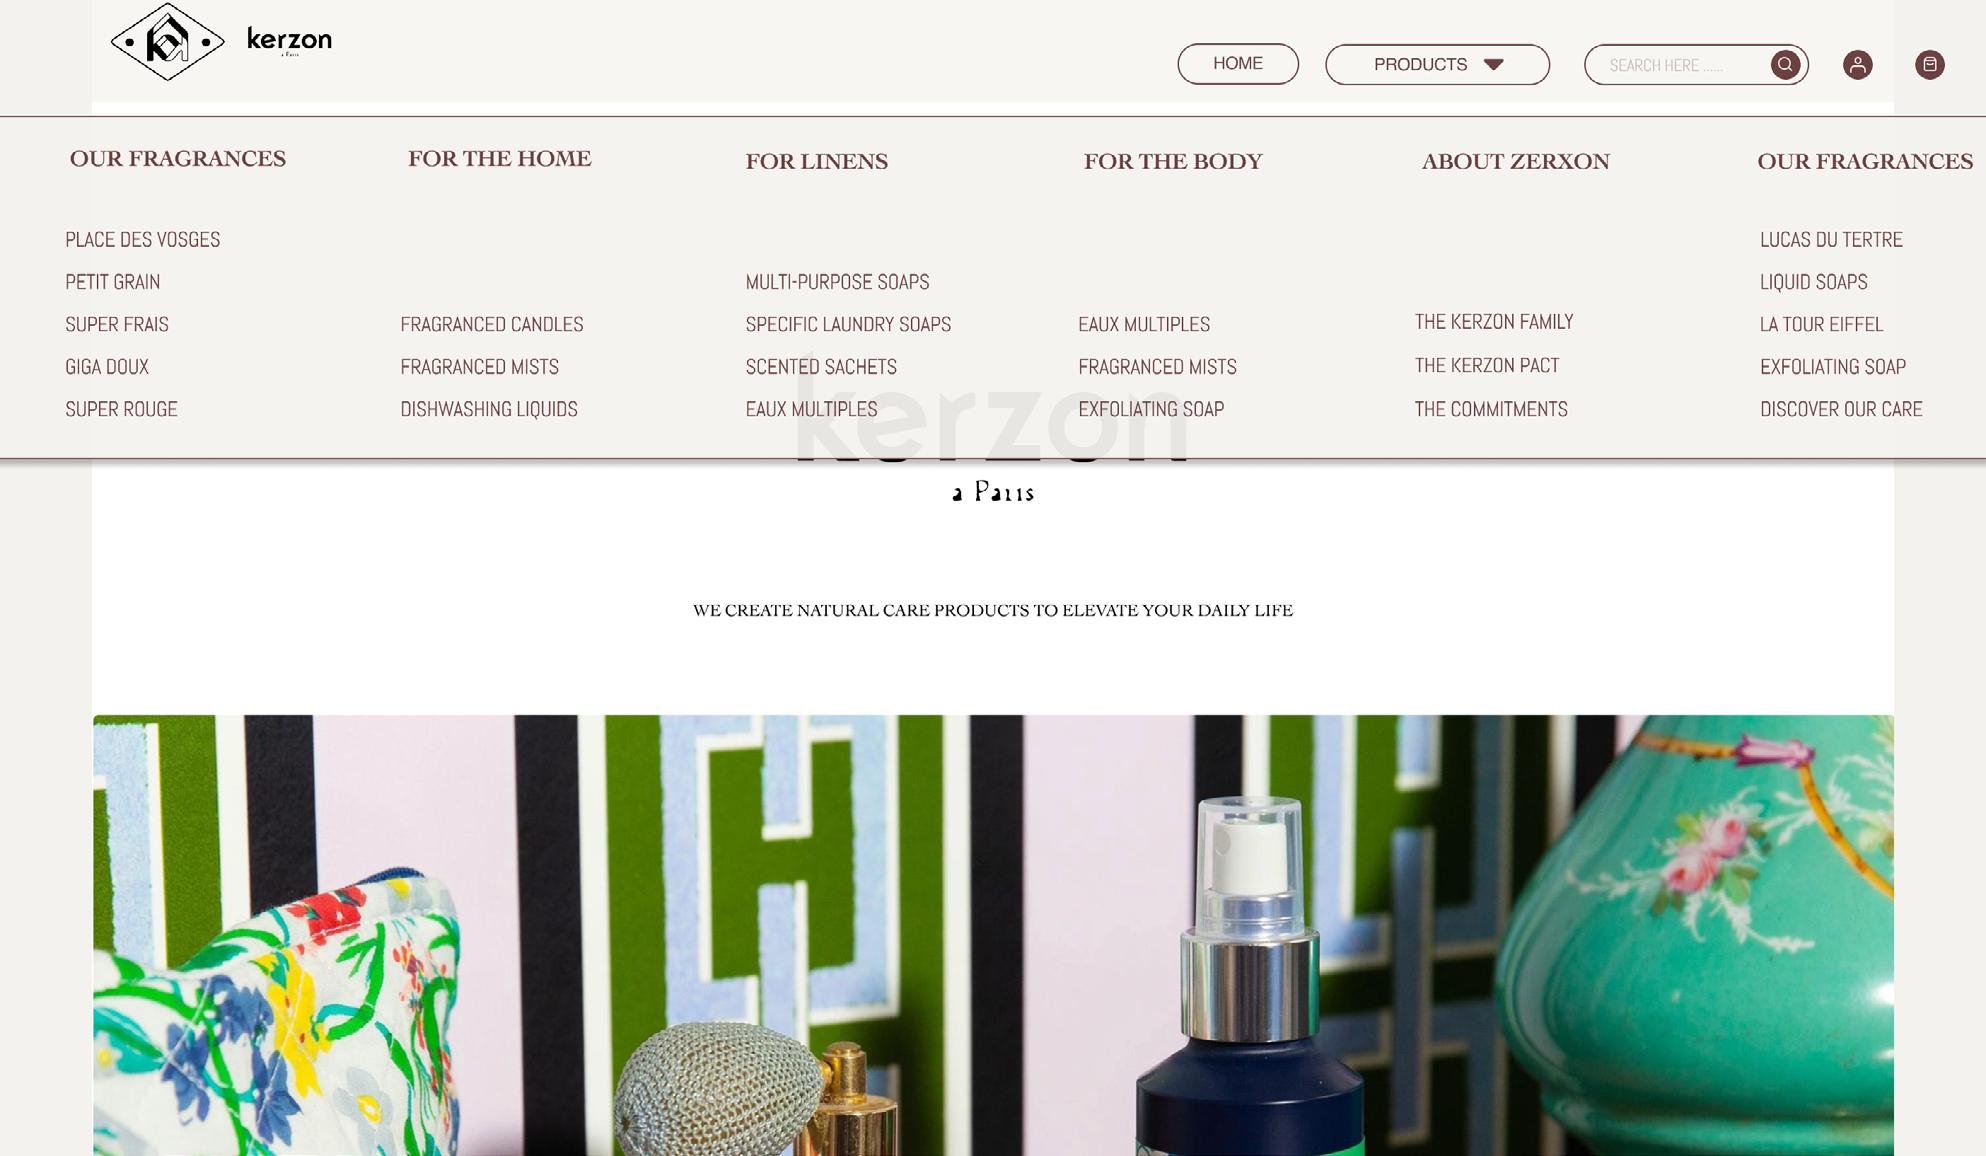The width and height of the screenshot is (1986, 1156).
Task: Click the Home button
Action: coord(1238,64)
